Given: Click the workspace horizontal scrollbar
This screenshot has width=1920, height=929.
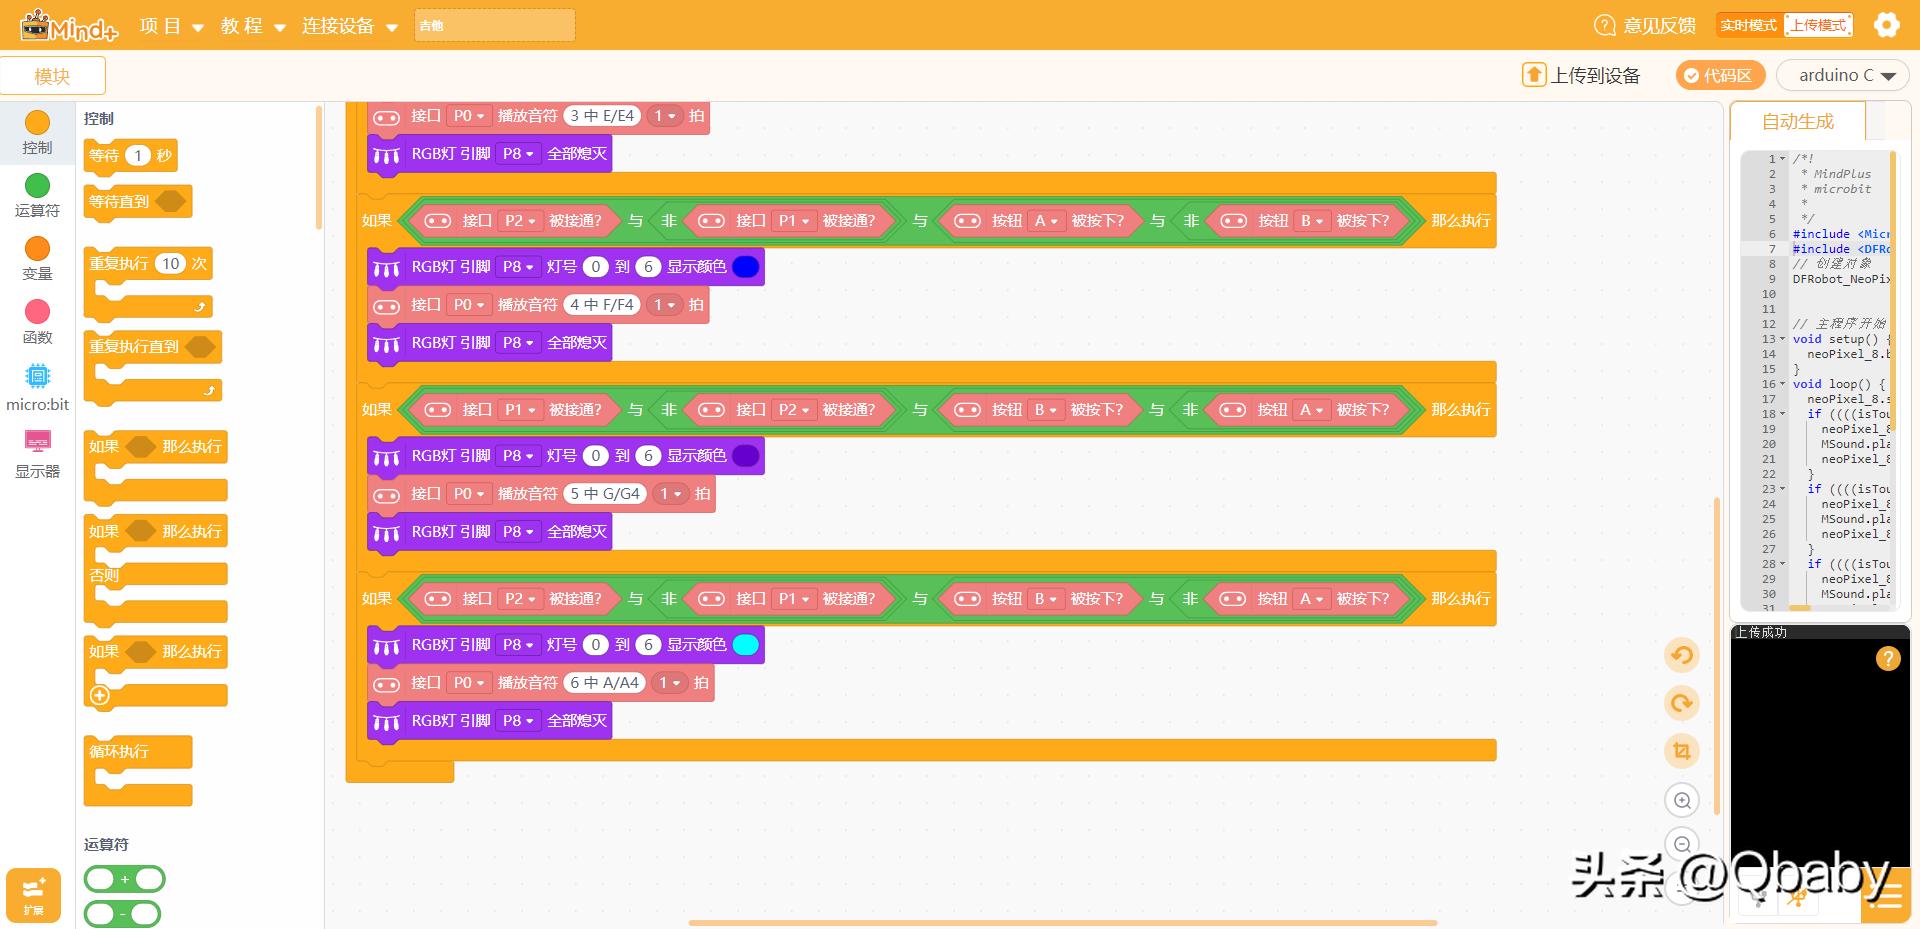Looking at the screenshot, I should [1062, 922].
